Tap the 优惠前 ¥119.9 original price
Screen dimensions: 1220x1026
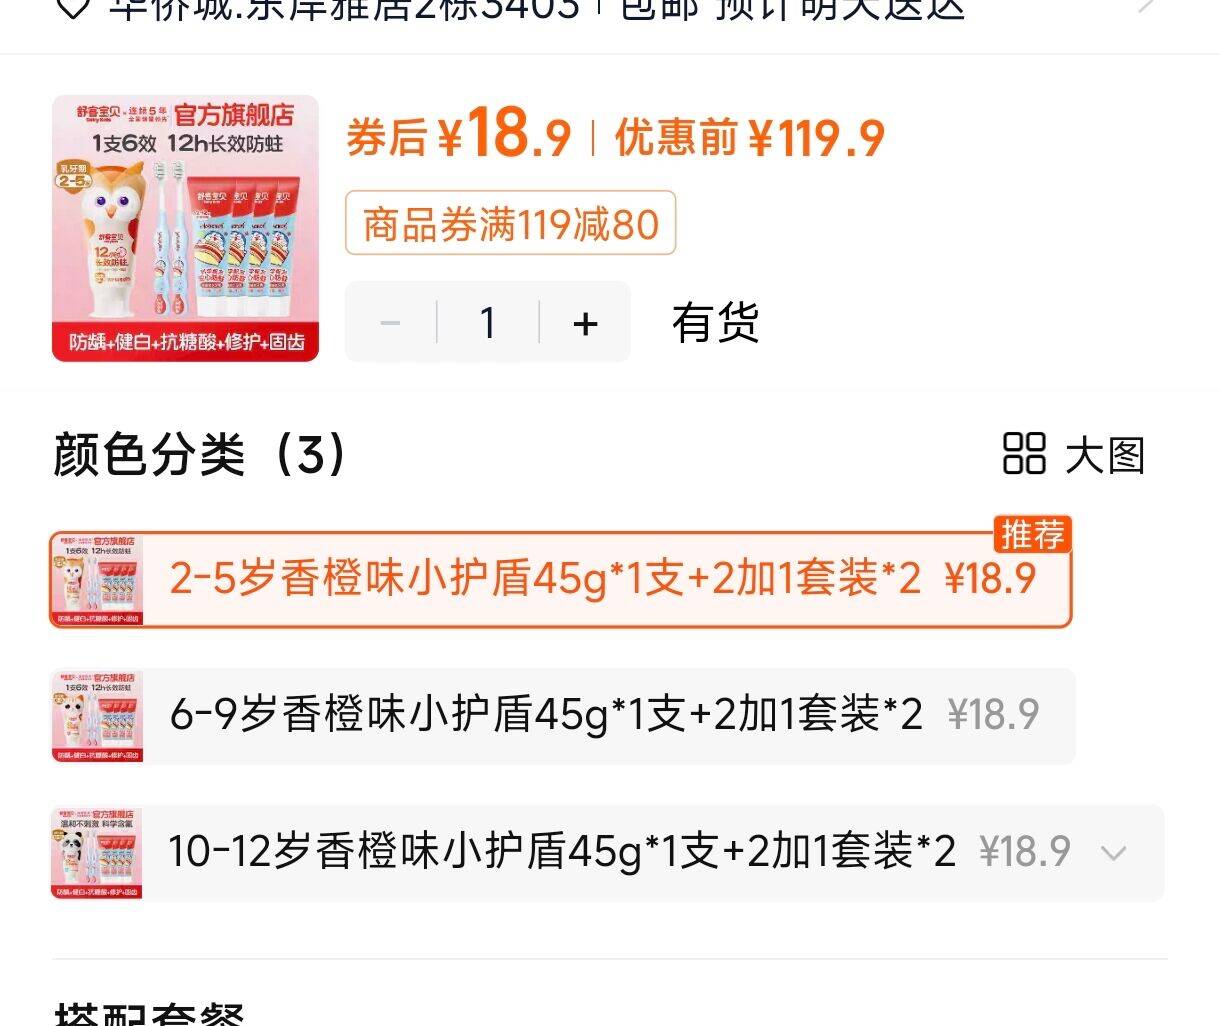[749, 138]
